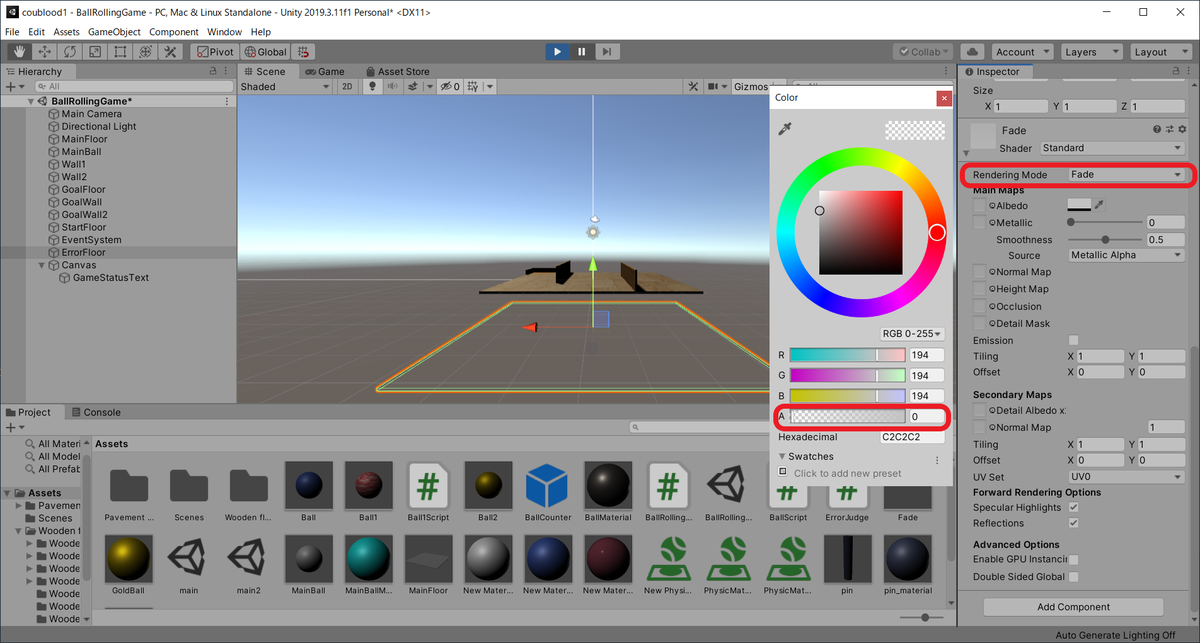
Task: Open the UV Set dropdown
Action: [x=1126, y=477]
